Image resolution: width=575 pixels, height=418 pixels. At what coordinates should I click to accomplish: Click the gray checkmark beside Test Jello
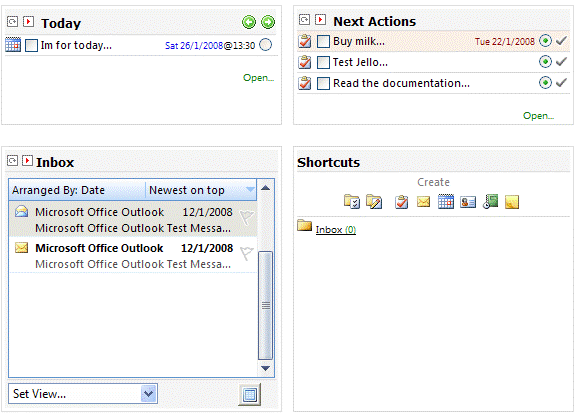tap(561, 62)
